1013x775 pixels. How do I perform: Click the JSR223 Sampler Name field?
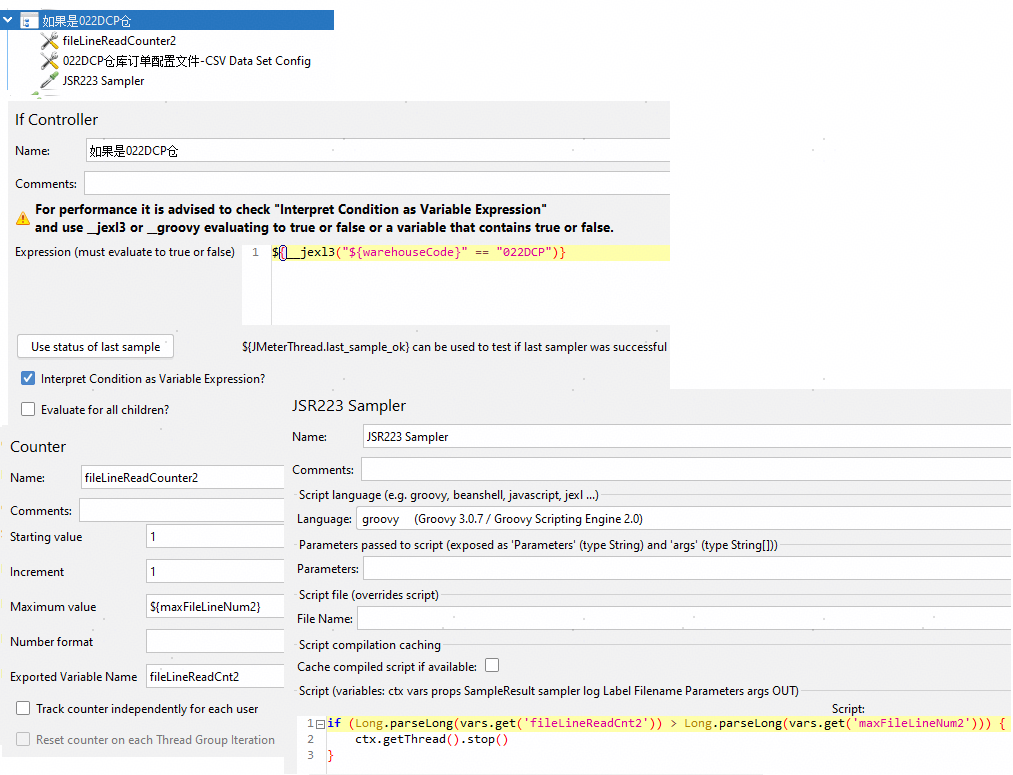click(x=687, y=437)
